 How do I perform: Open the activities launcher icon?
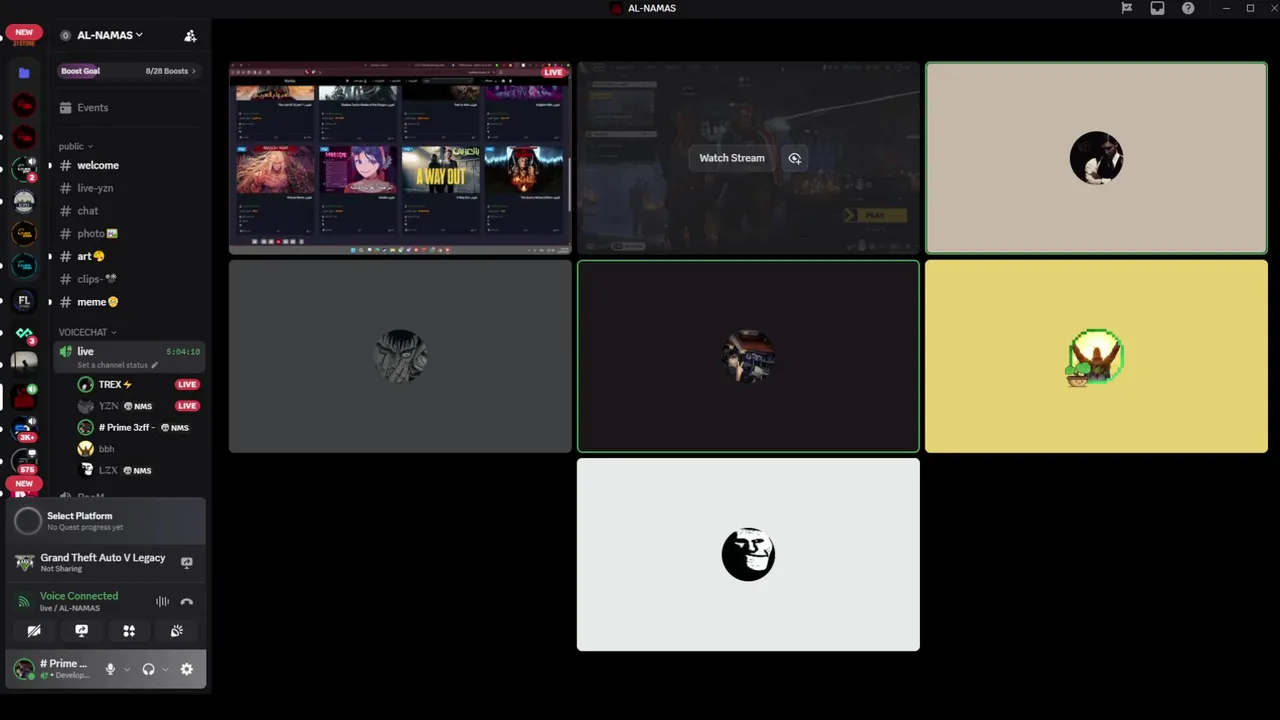click(x=129, y=631)
